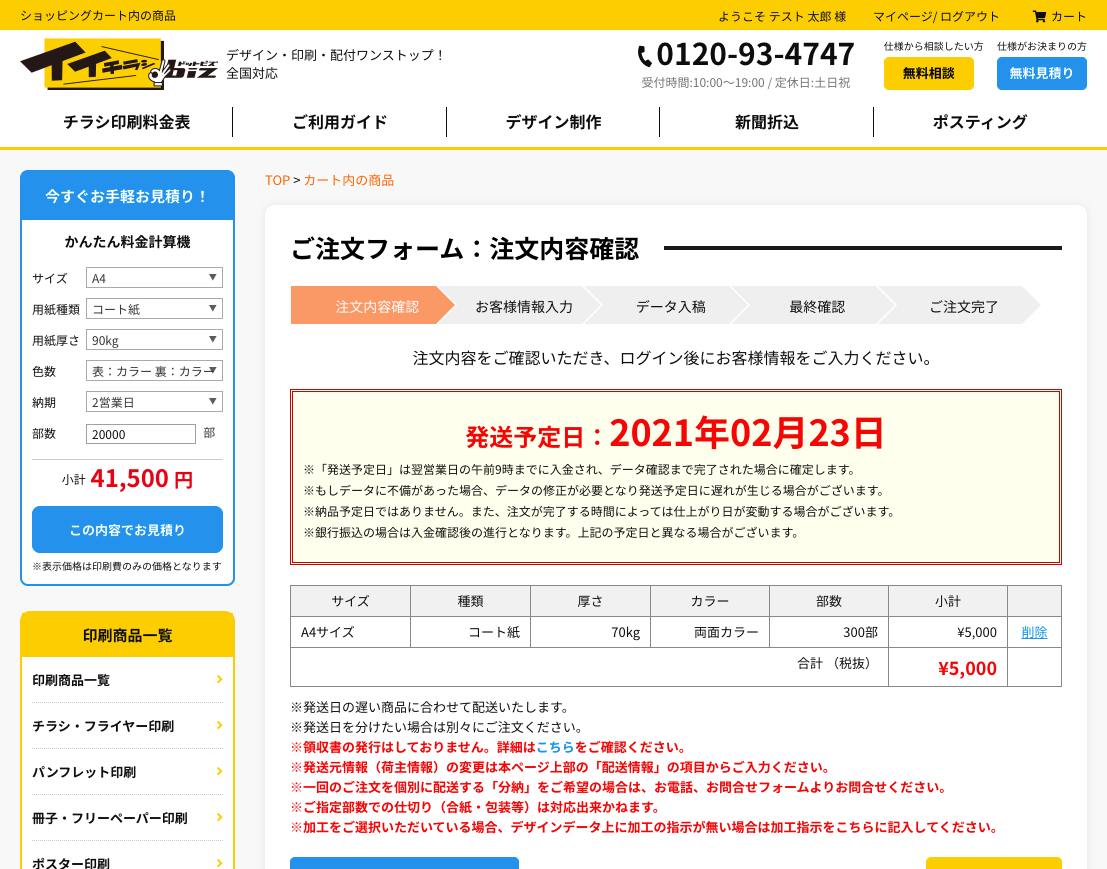
Task: Expand the 用紙種類 dropdown showing コート紙
Action: (x=154, y=309)
